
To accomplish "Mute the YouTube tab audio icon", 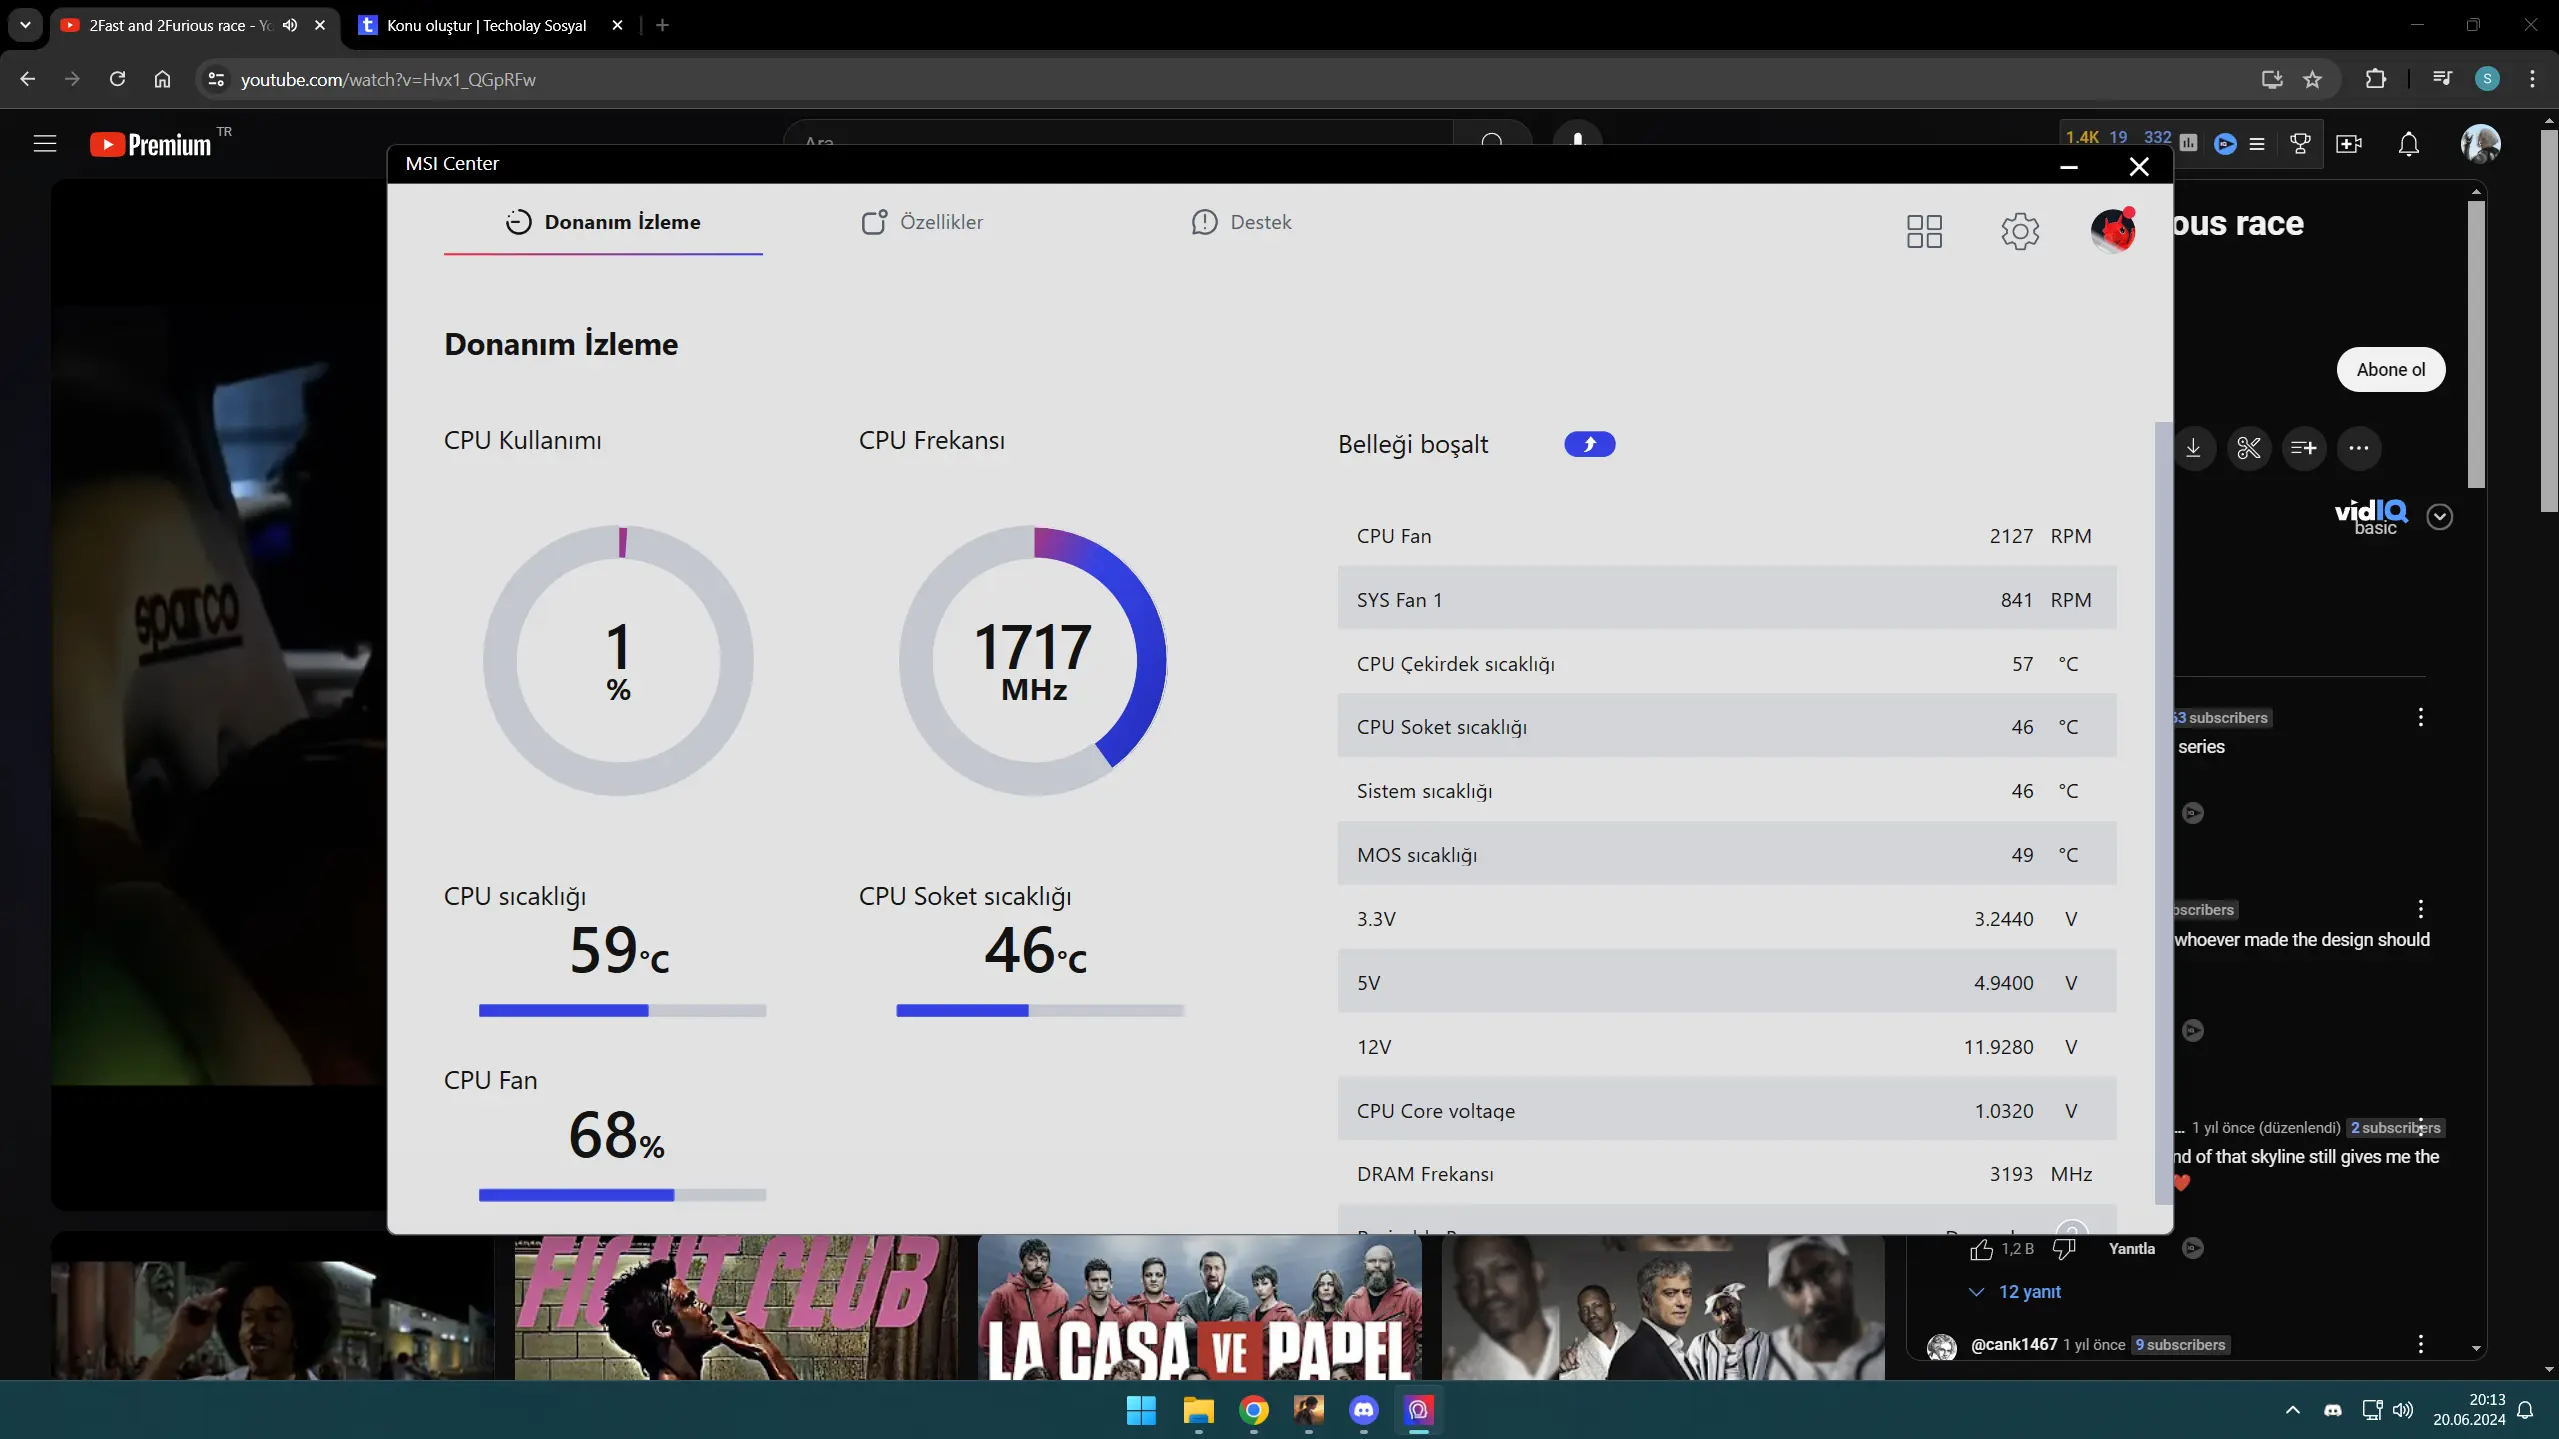I will [290, 25].
